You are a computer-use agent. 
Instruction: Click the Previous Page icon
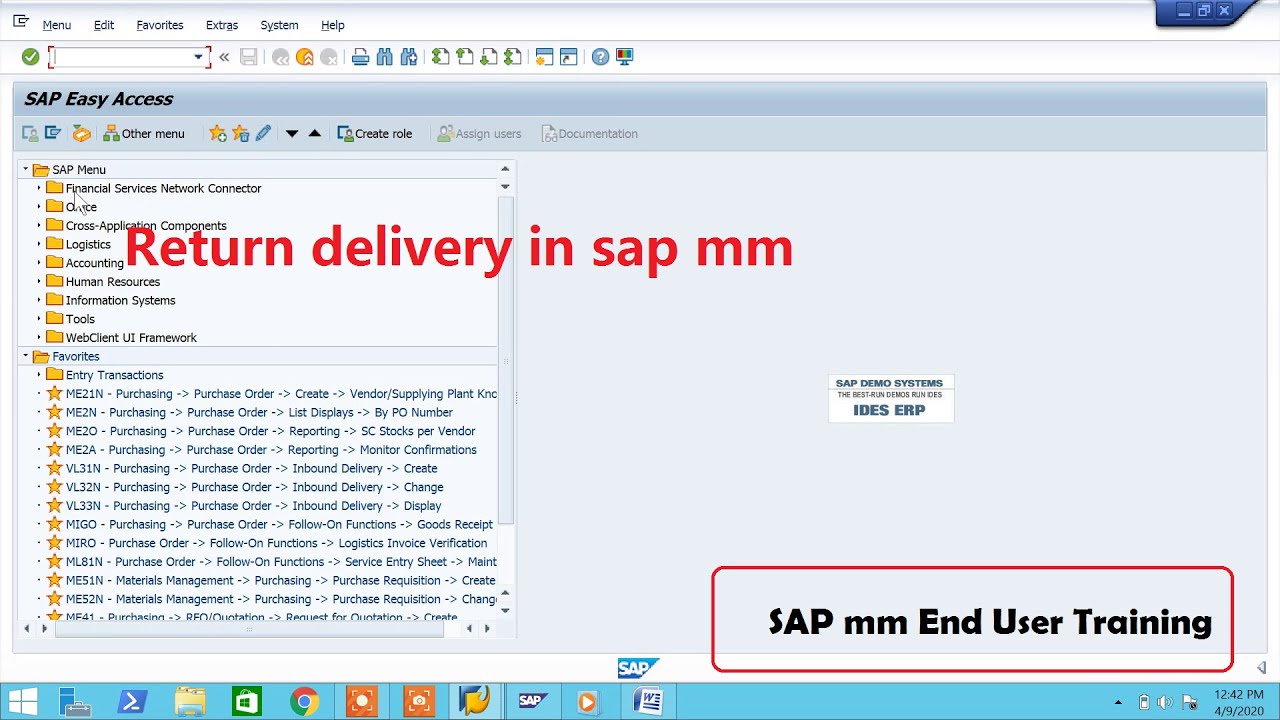click(x=465, y=57)
